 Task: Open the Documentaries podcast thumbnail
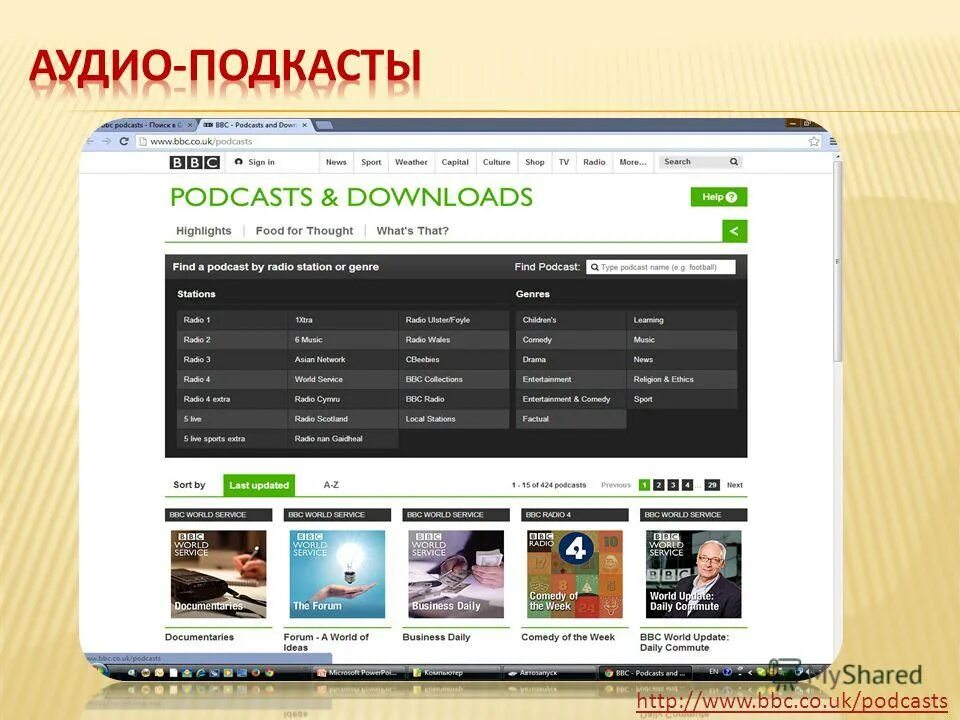pyautogui.click(x=219, y=574)
